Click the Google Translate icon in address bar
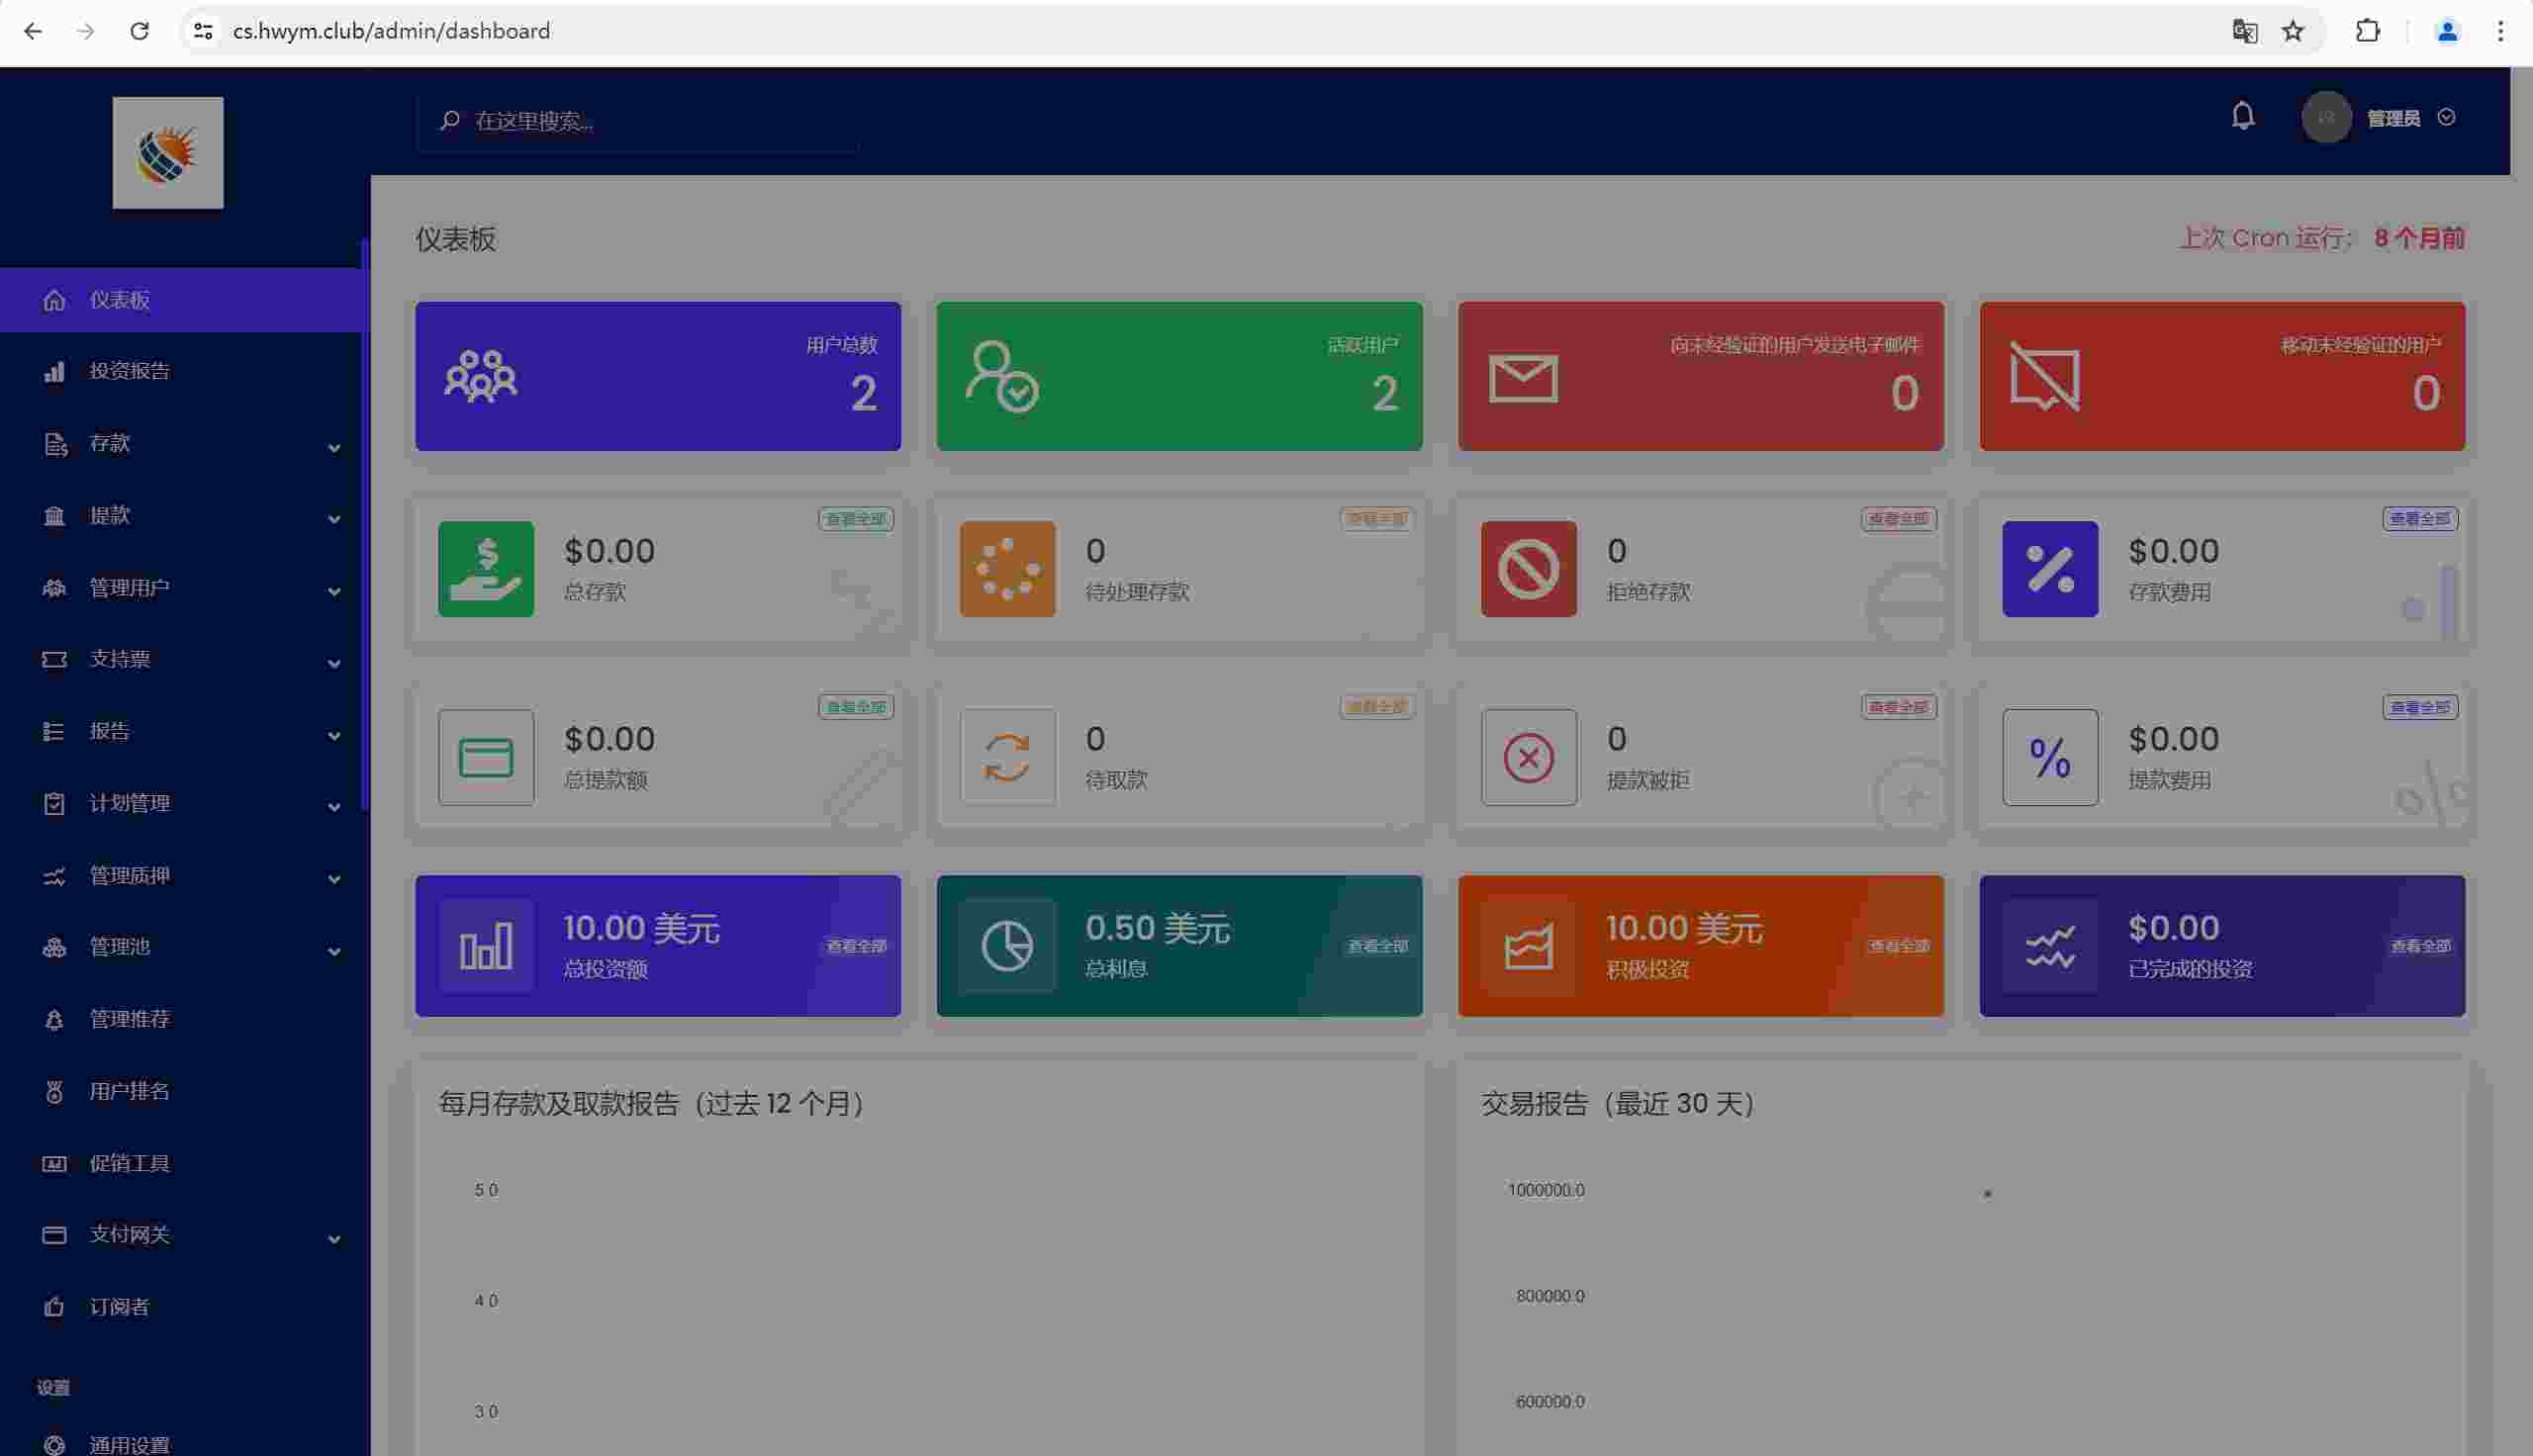Screen dimensions: 2533x1456 click(2244, 31)
